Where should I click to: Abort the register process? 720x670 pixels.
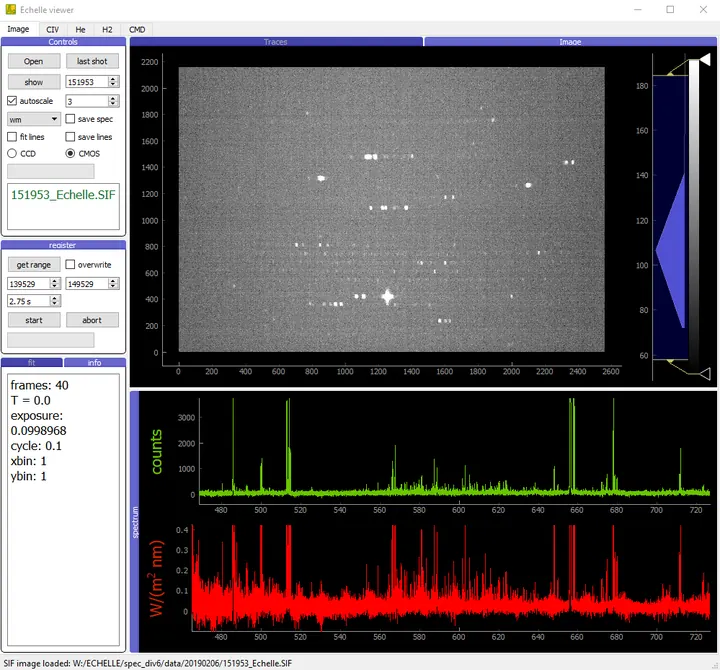tap(92, 320)
